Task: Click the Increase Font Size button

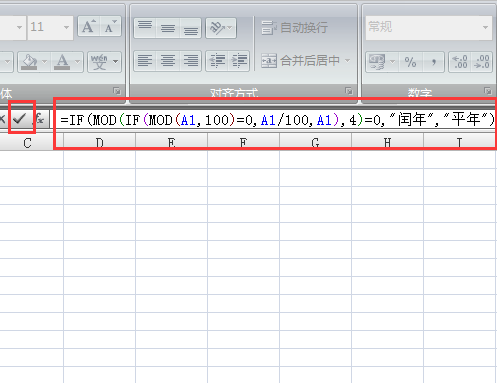Action: click(x=89, y=27)
